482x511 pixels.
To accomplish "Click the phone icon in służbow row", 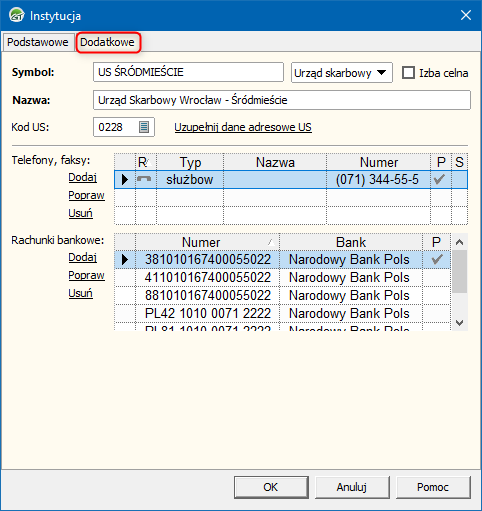I will [x=144, y=179].
